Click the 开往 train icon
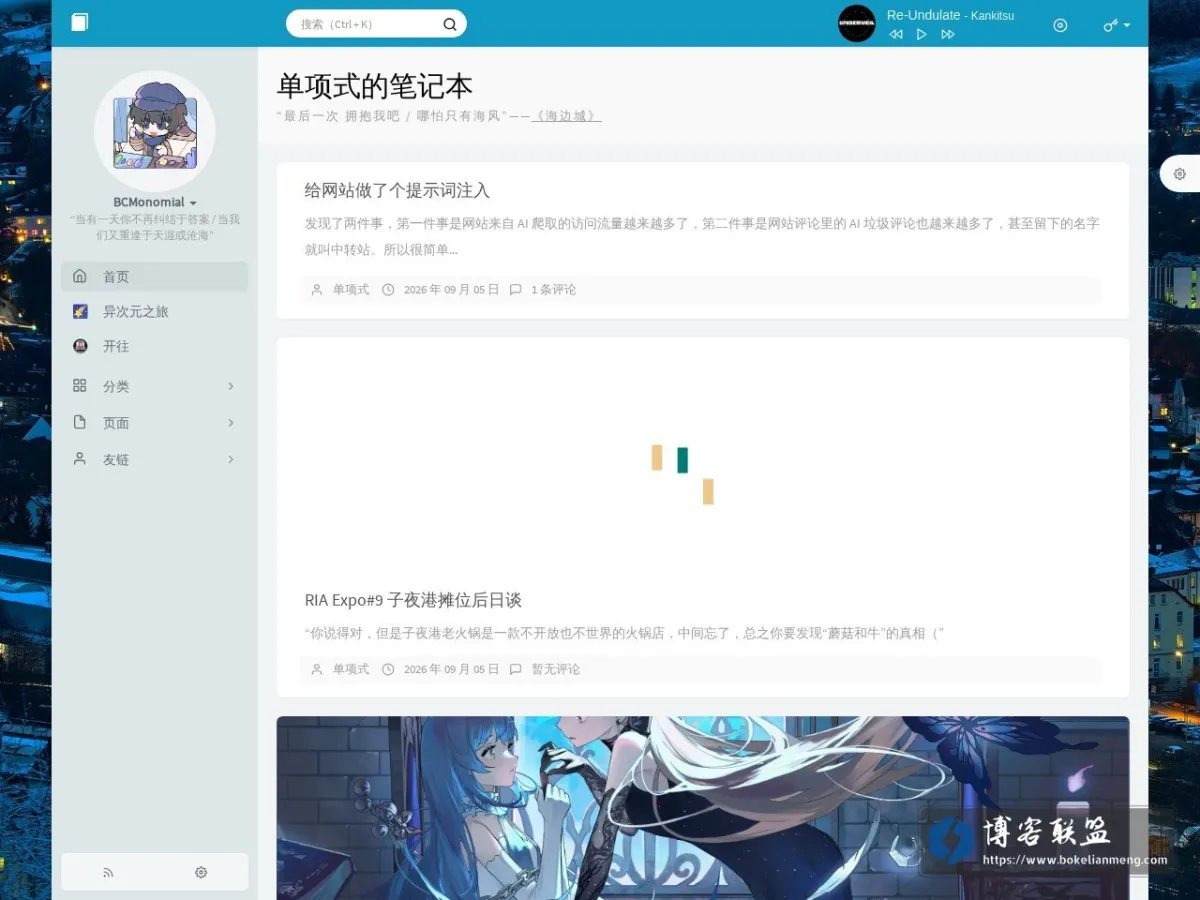1200x900 pixels. tap(80, 346)
